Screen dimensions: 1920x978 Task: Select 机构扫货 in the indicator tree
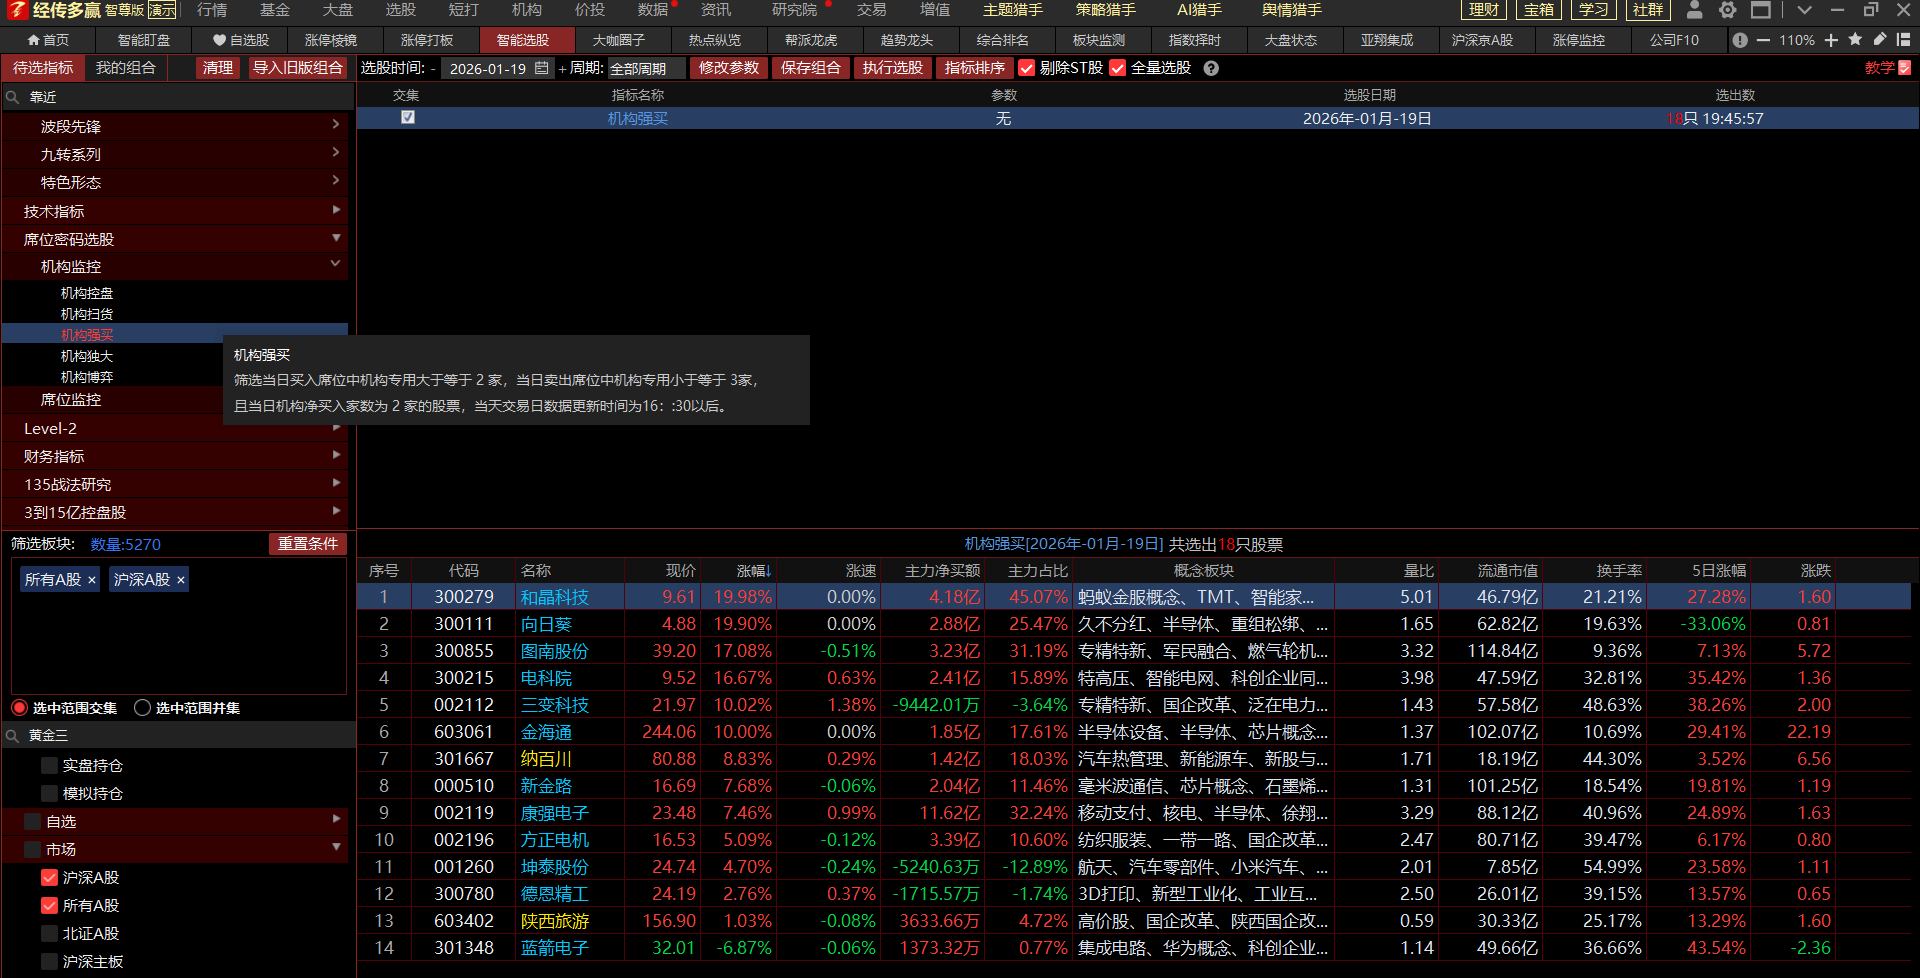pos(87,314)
